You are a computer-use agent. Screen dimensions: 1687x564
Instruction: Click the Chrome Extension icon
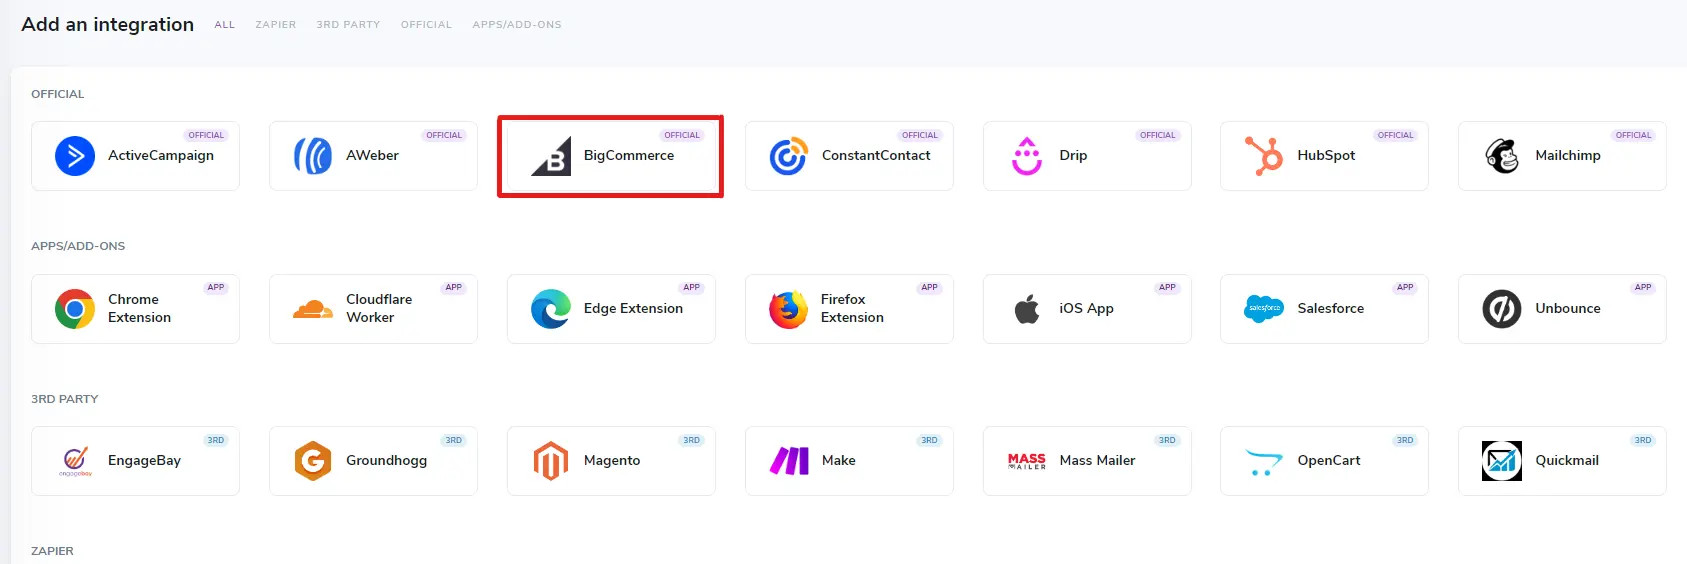click(75, 309)
